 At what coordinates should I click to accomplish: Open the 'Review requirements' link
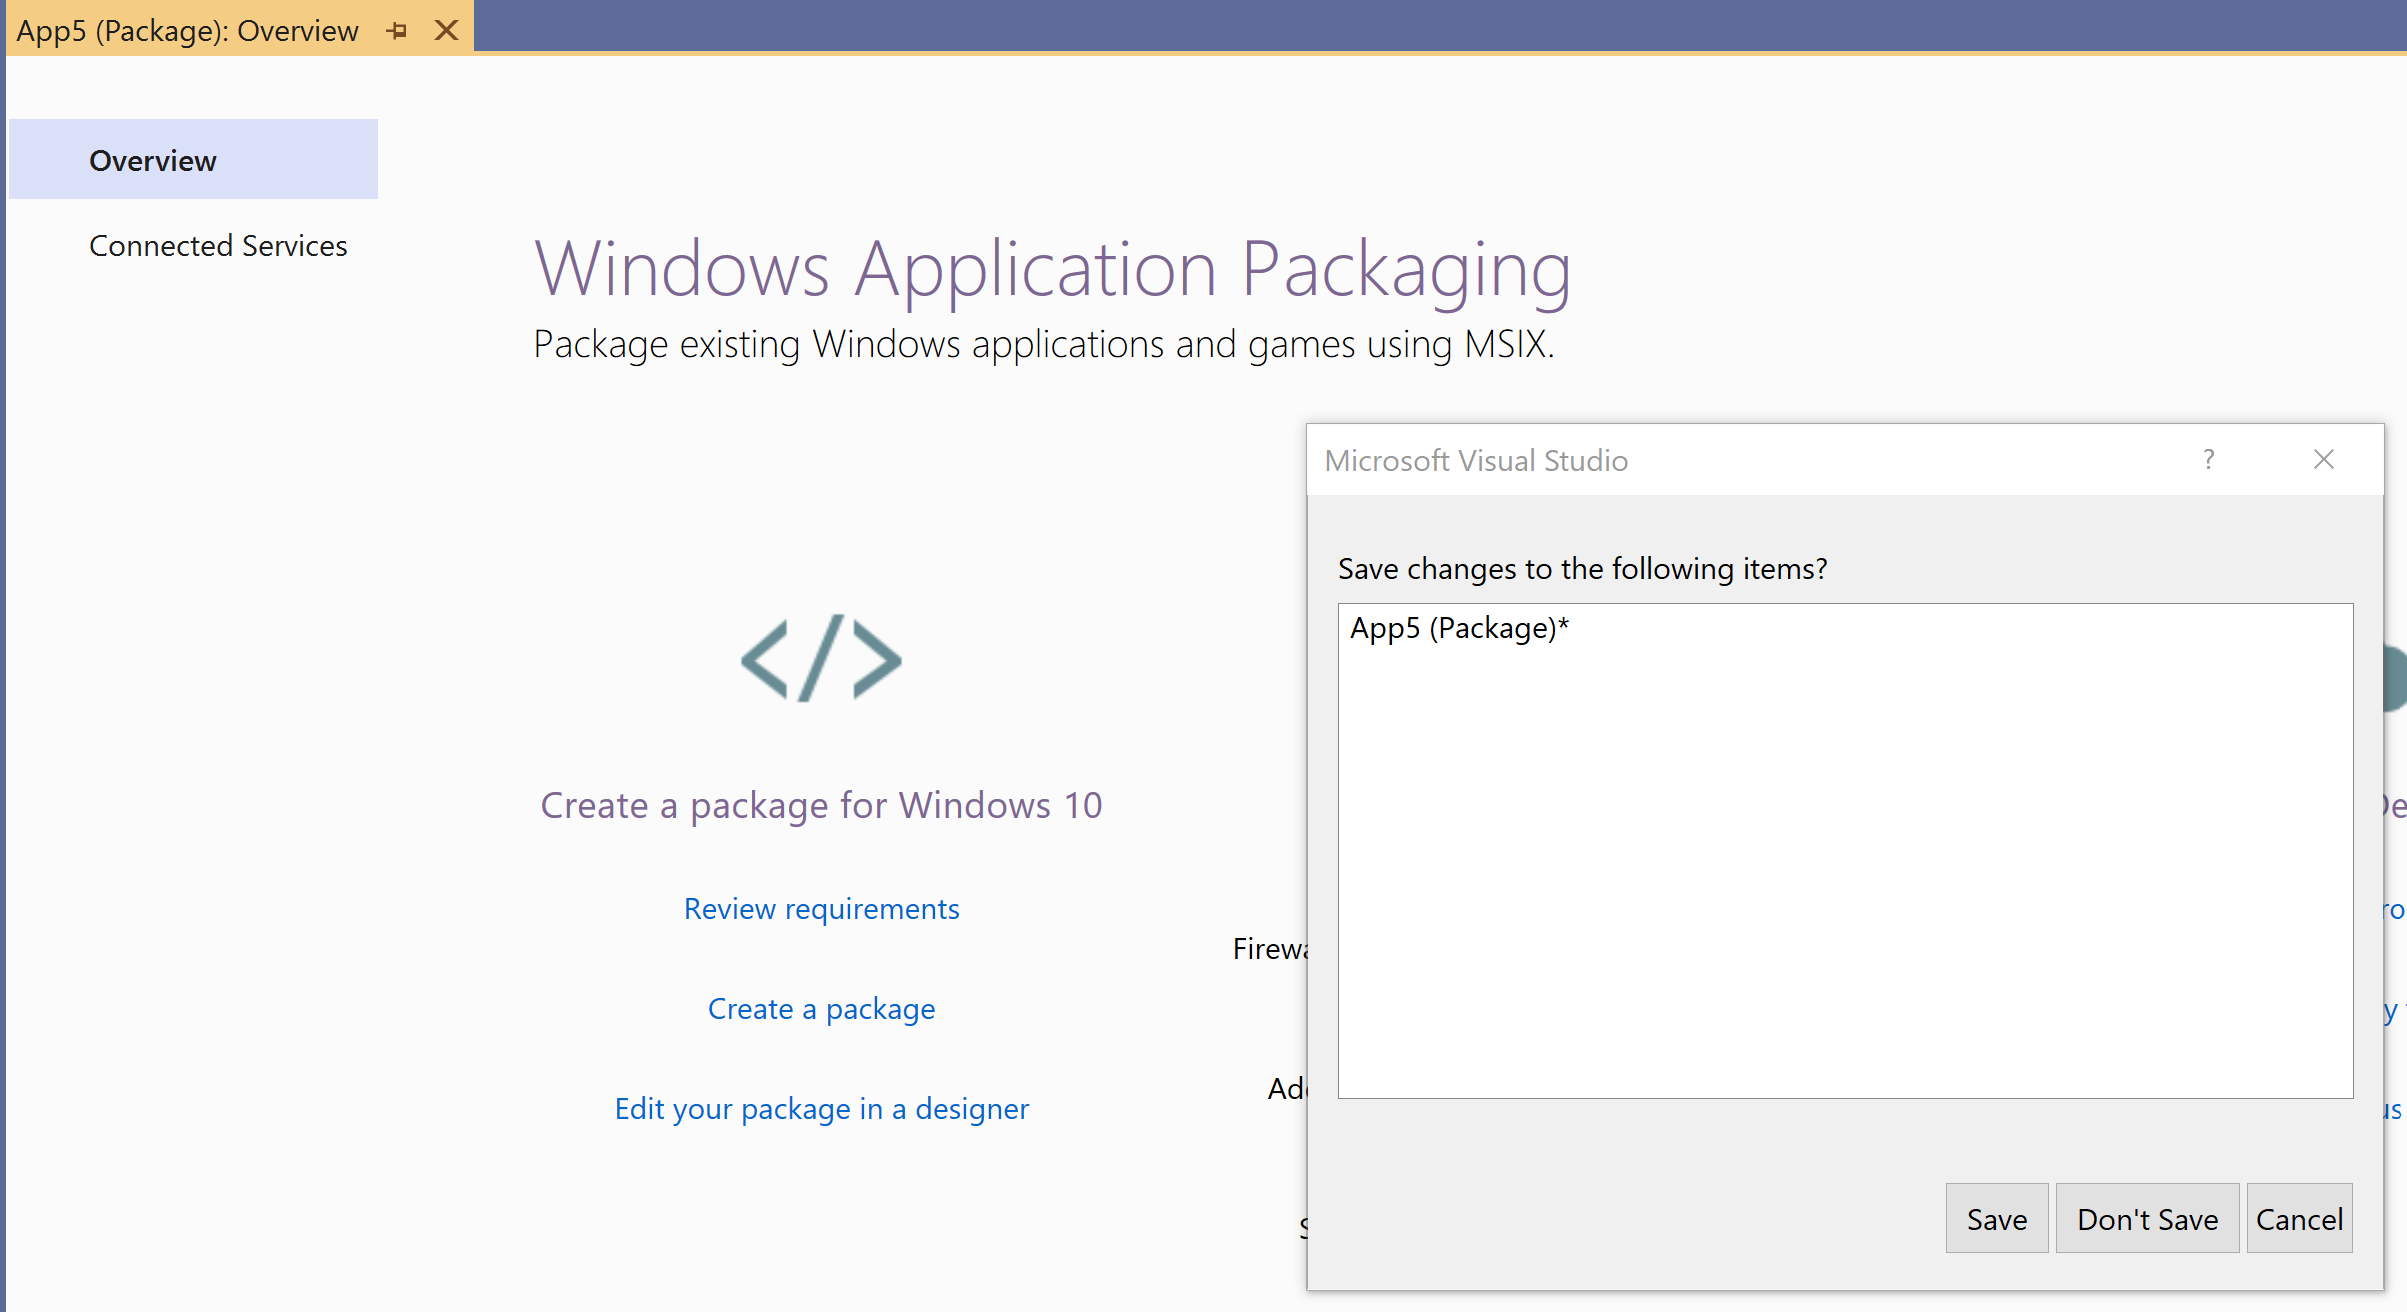[821, 908]
